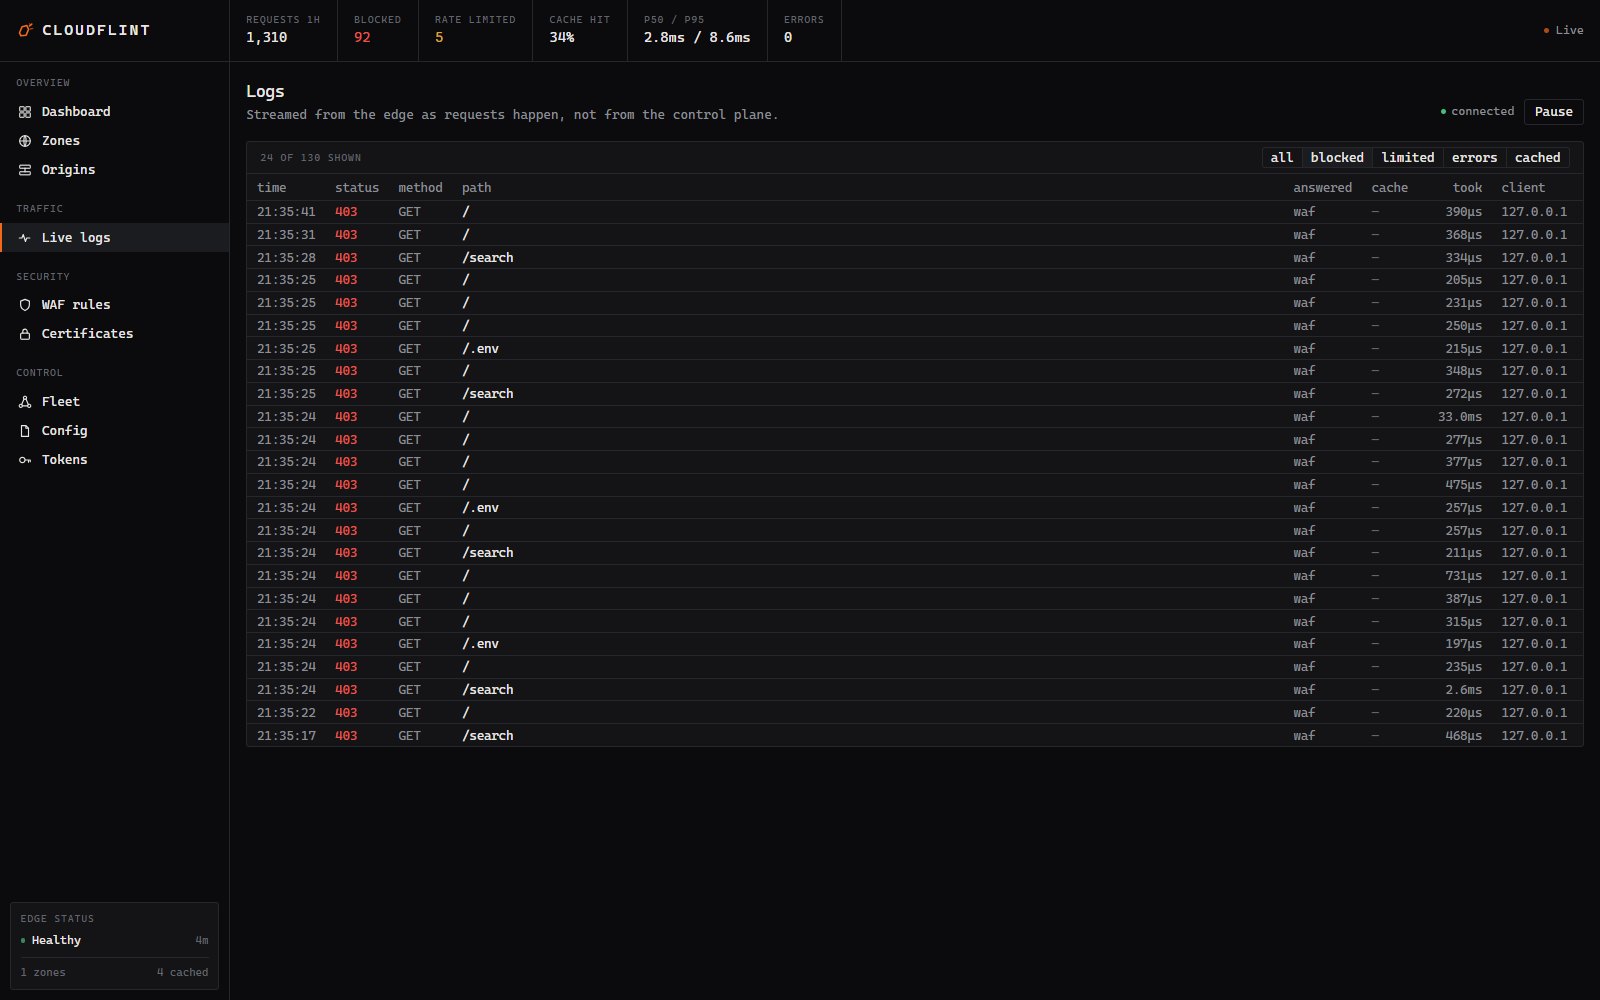The image size is (1600, 1000).
Task: Click the 2.6ms duration cell
Action: pyautogui.click(x=1464, y=690)
